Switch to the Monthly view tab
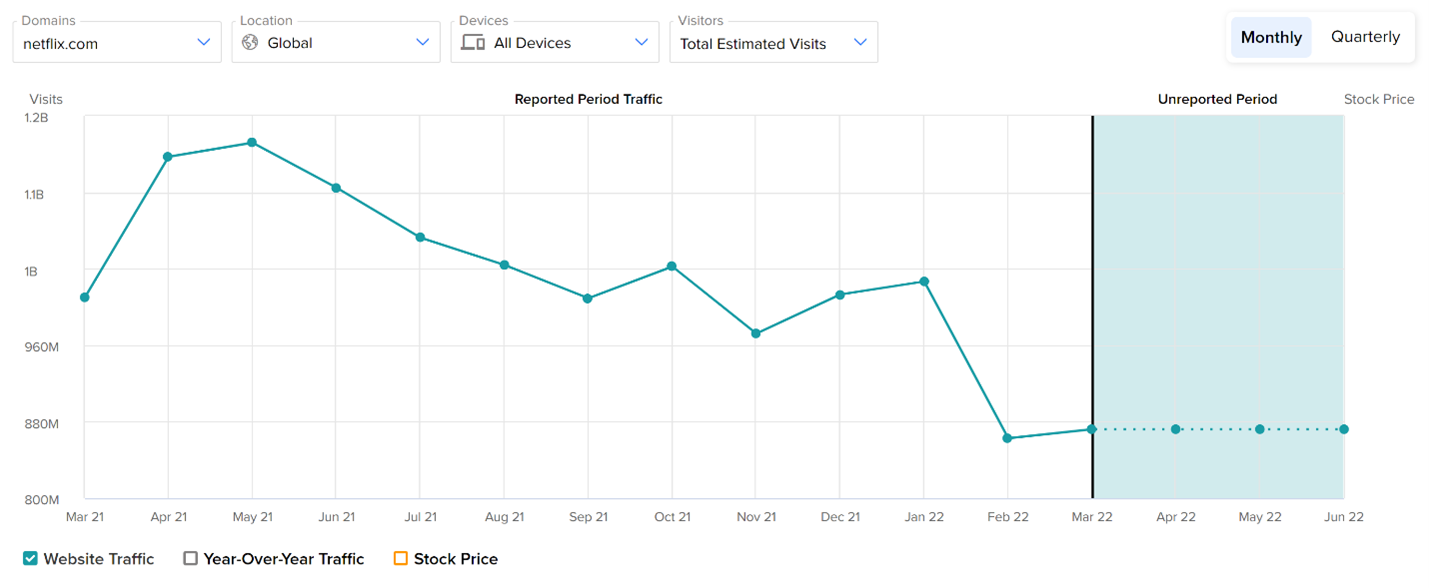 pyautogui.click(x=1271, y=37)
